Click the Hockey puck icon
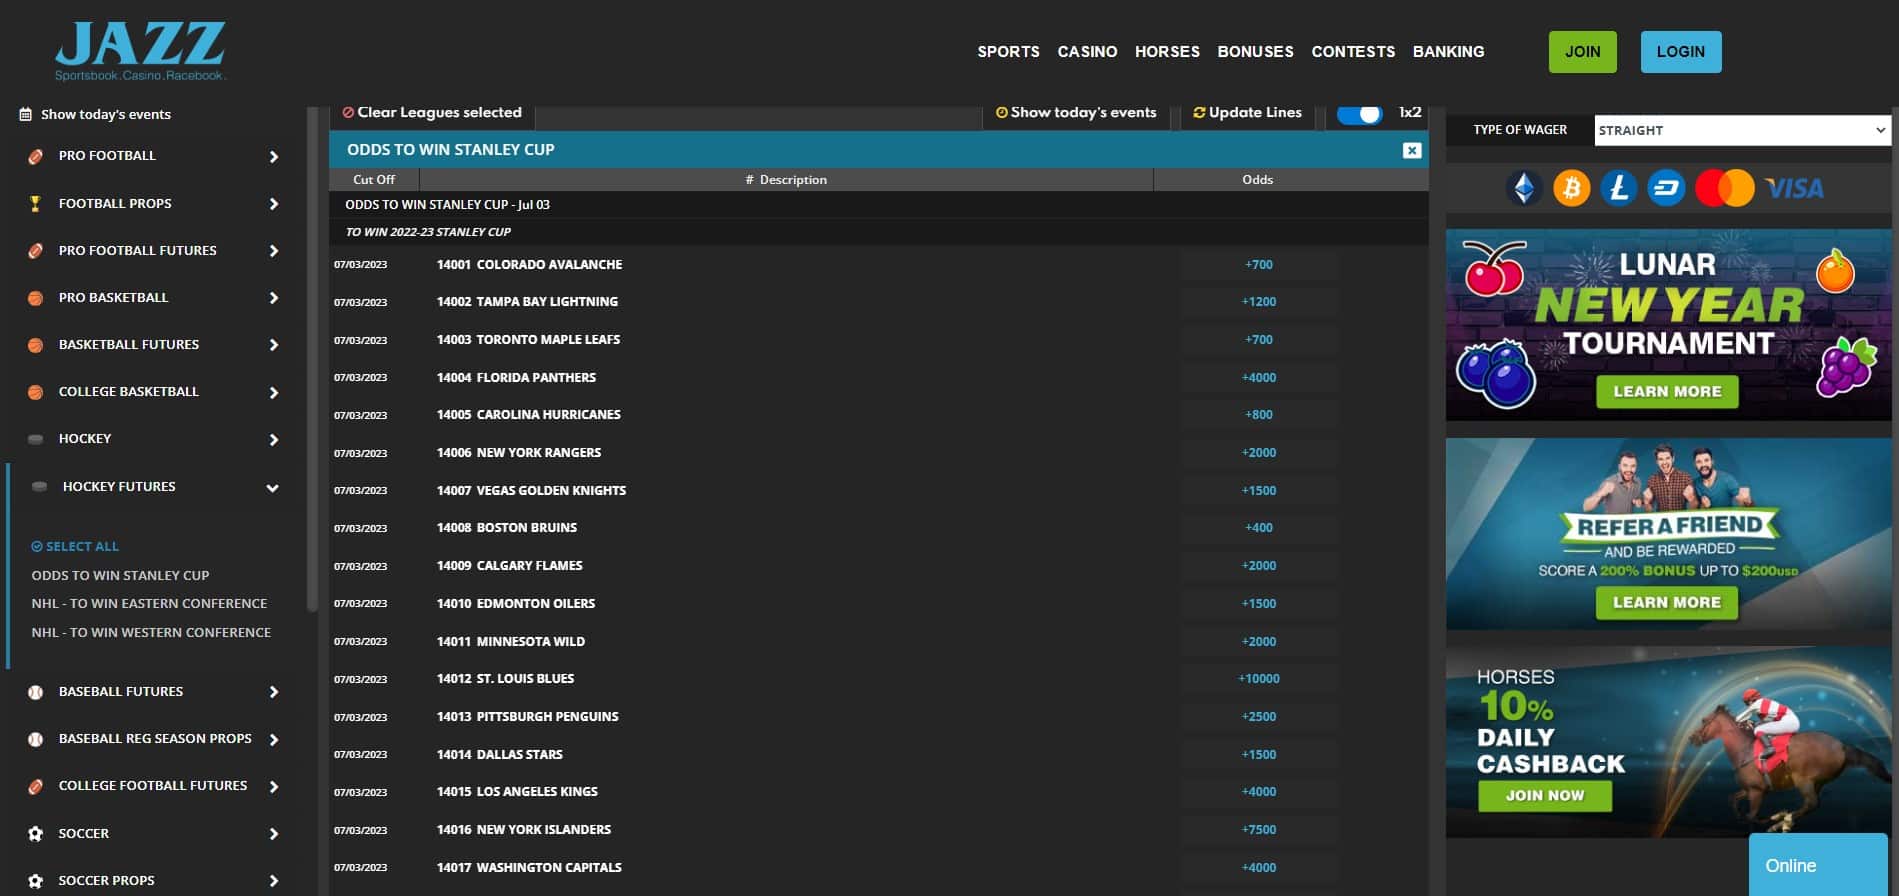 [x=36, y=439]
